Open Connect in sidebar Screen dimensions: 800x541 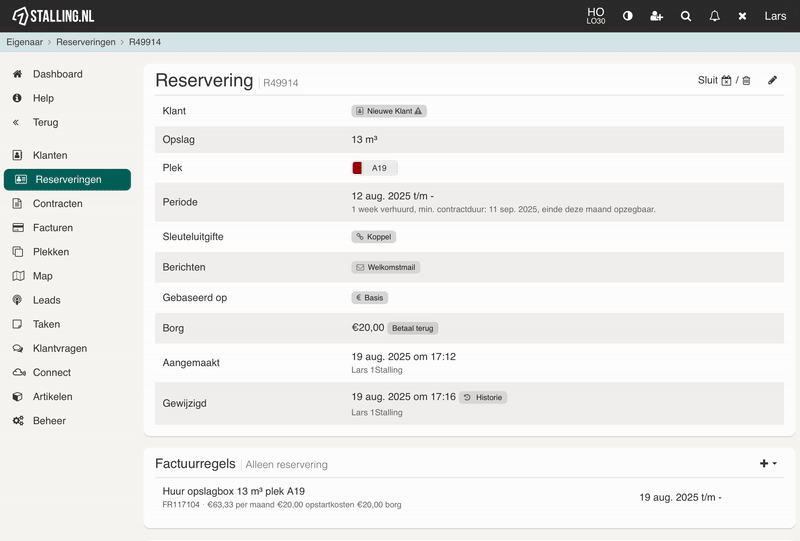pyautogui.click(x=52, y=373)
